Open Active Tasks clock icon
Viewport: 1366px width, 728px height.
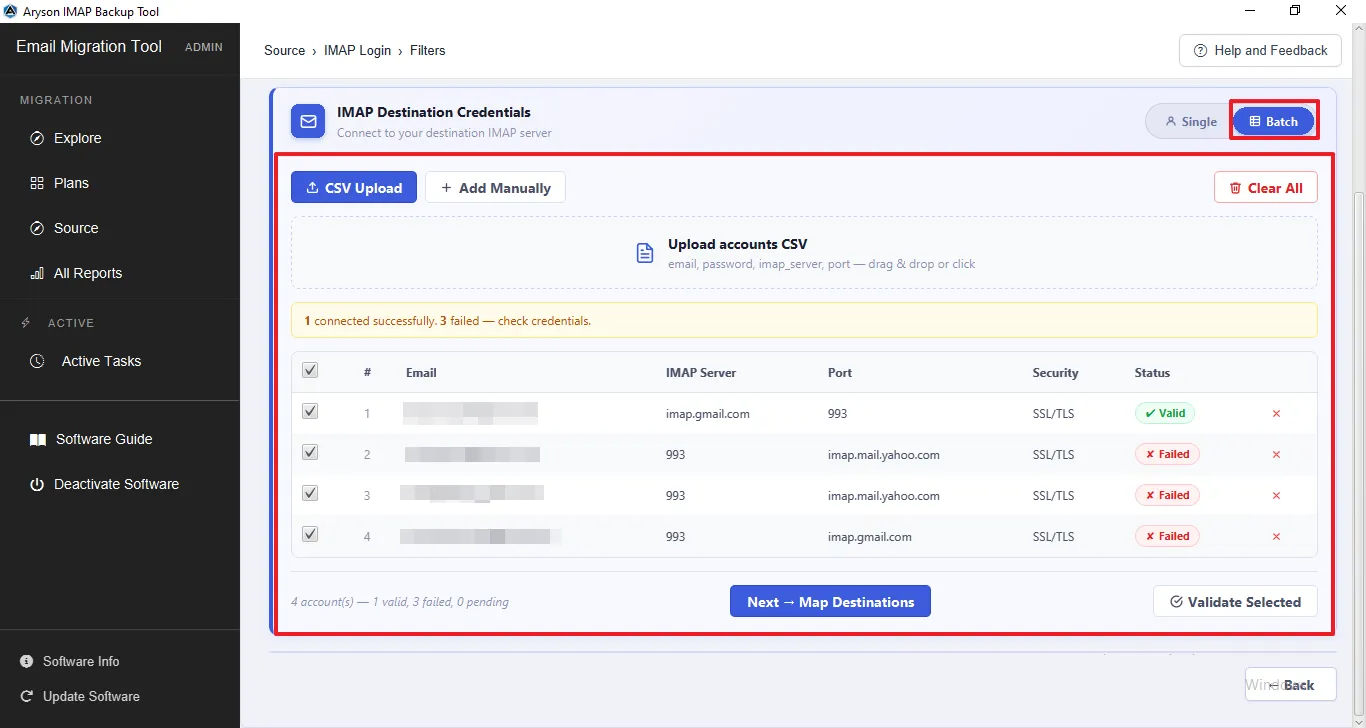(37, 361)
